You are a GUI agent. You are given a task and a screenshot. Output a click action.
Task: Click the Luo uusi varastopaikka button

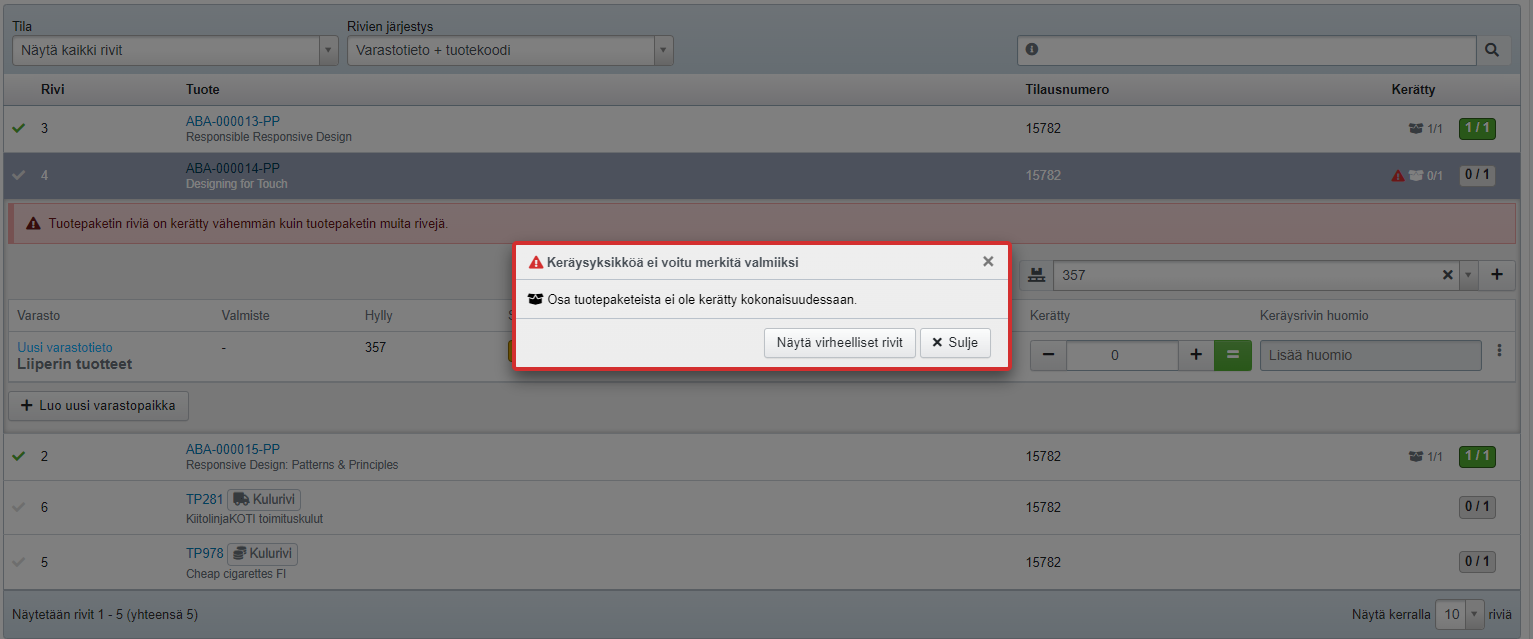pos(98,406)
